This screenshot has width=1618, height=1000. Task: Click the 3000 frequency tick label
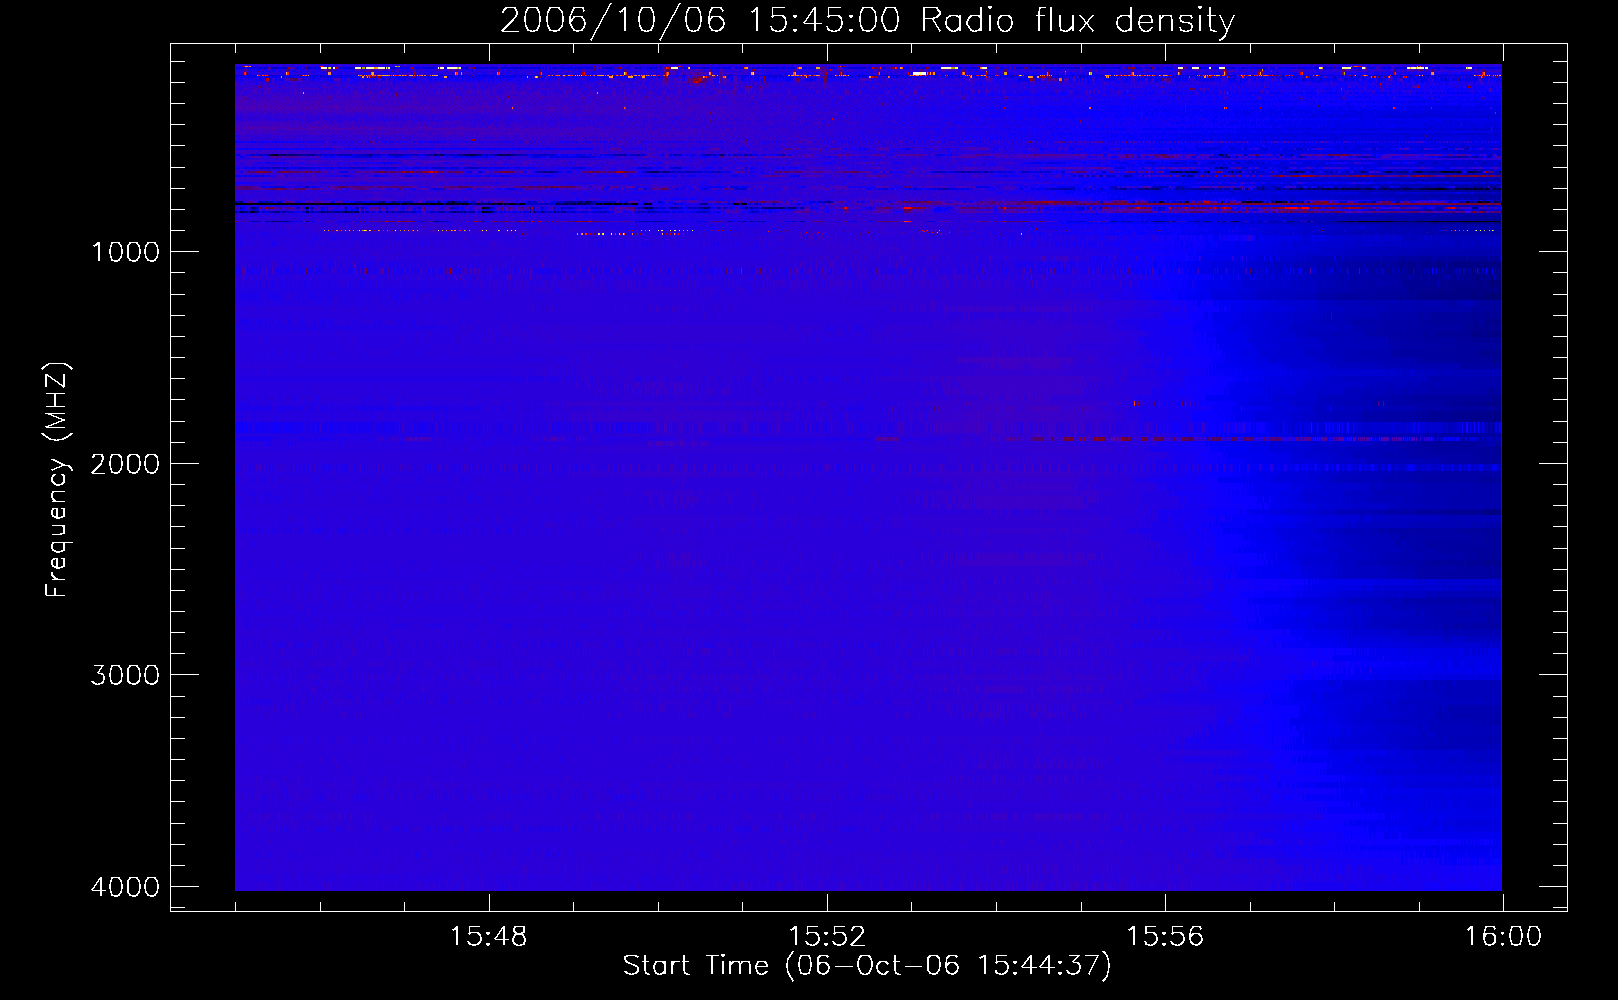point(125,675)
